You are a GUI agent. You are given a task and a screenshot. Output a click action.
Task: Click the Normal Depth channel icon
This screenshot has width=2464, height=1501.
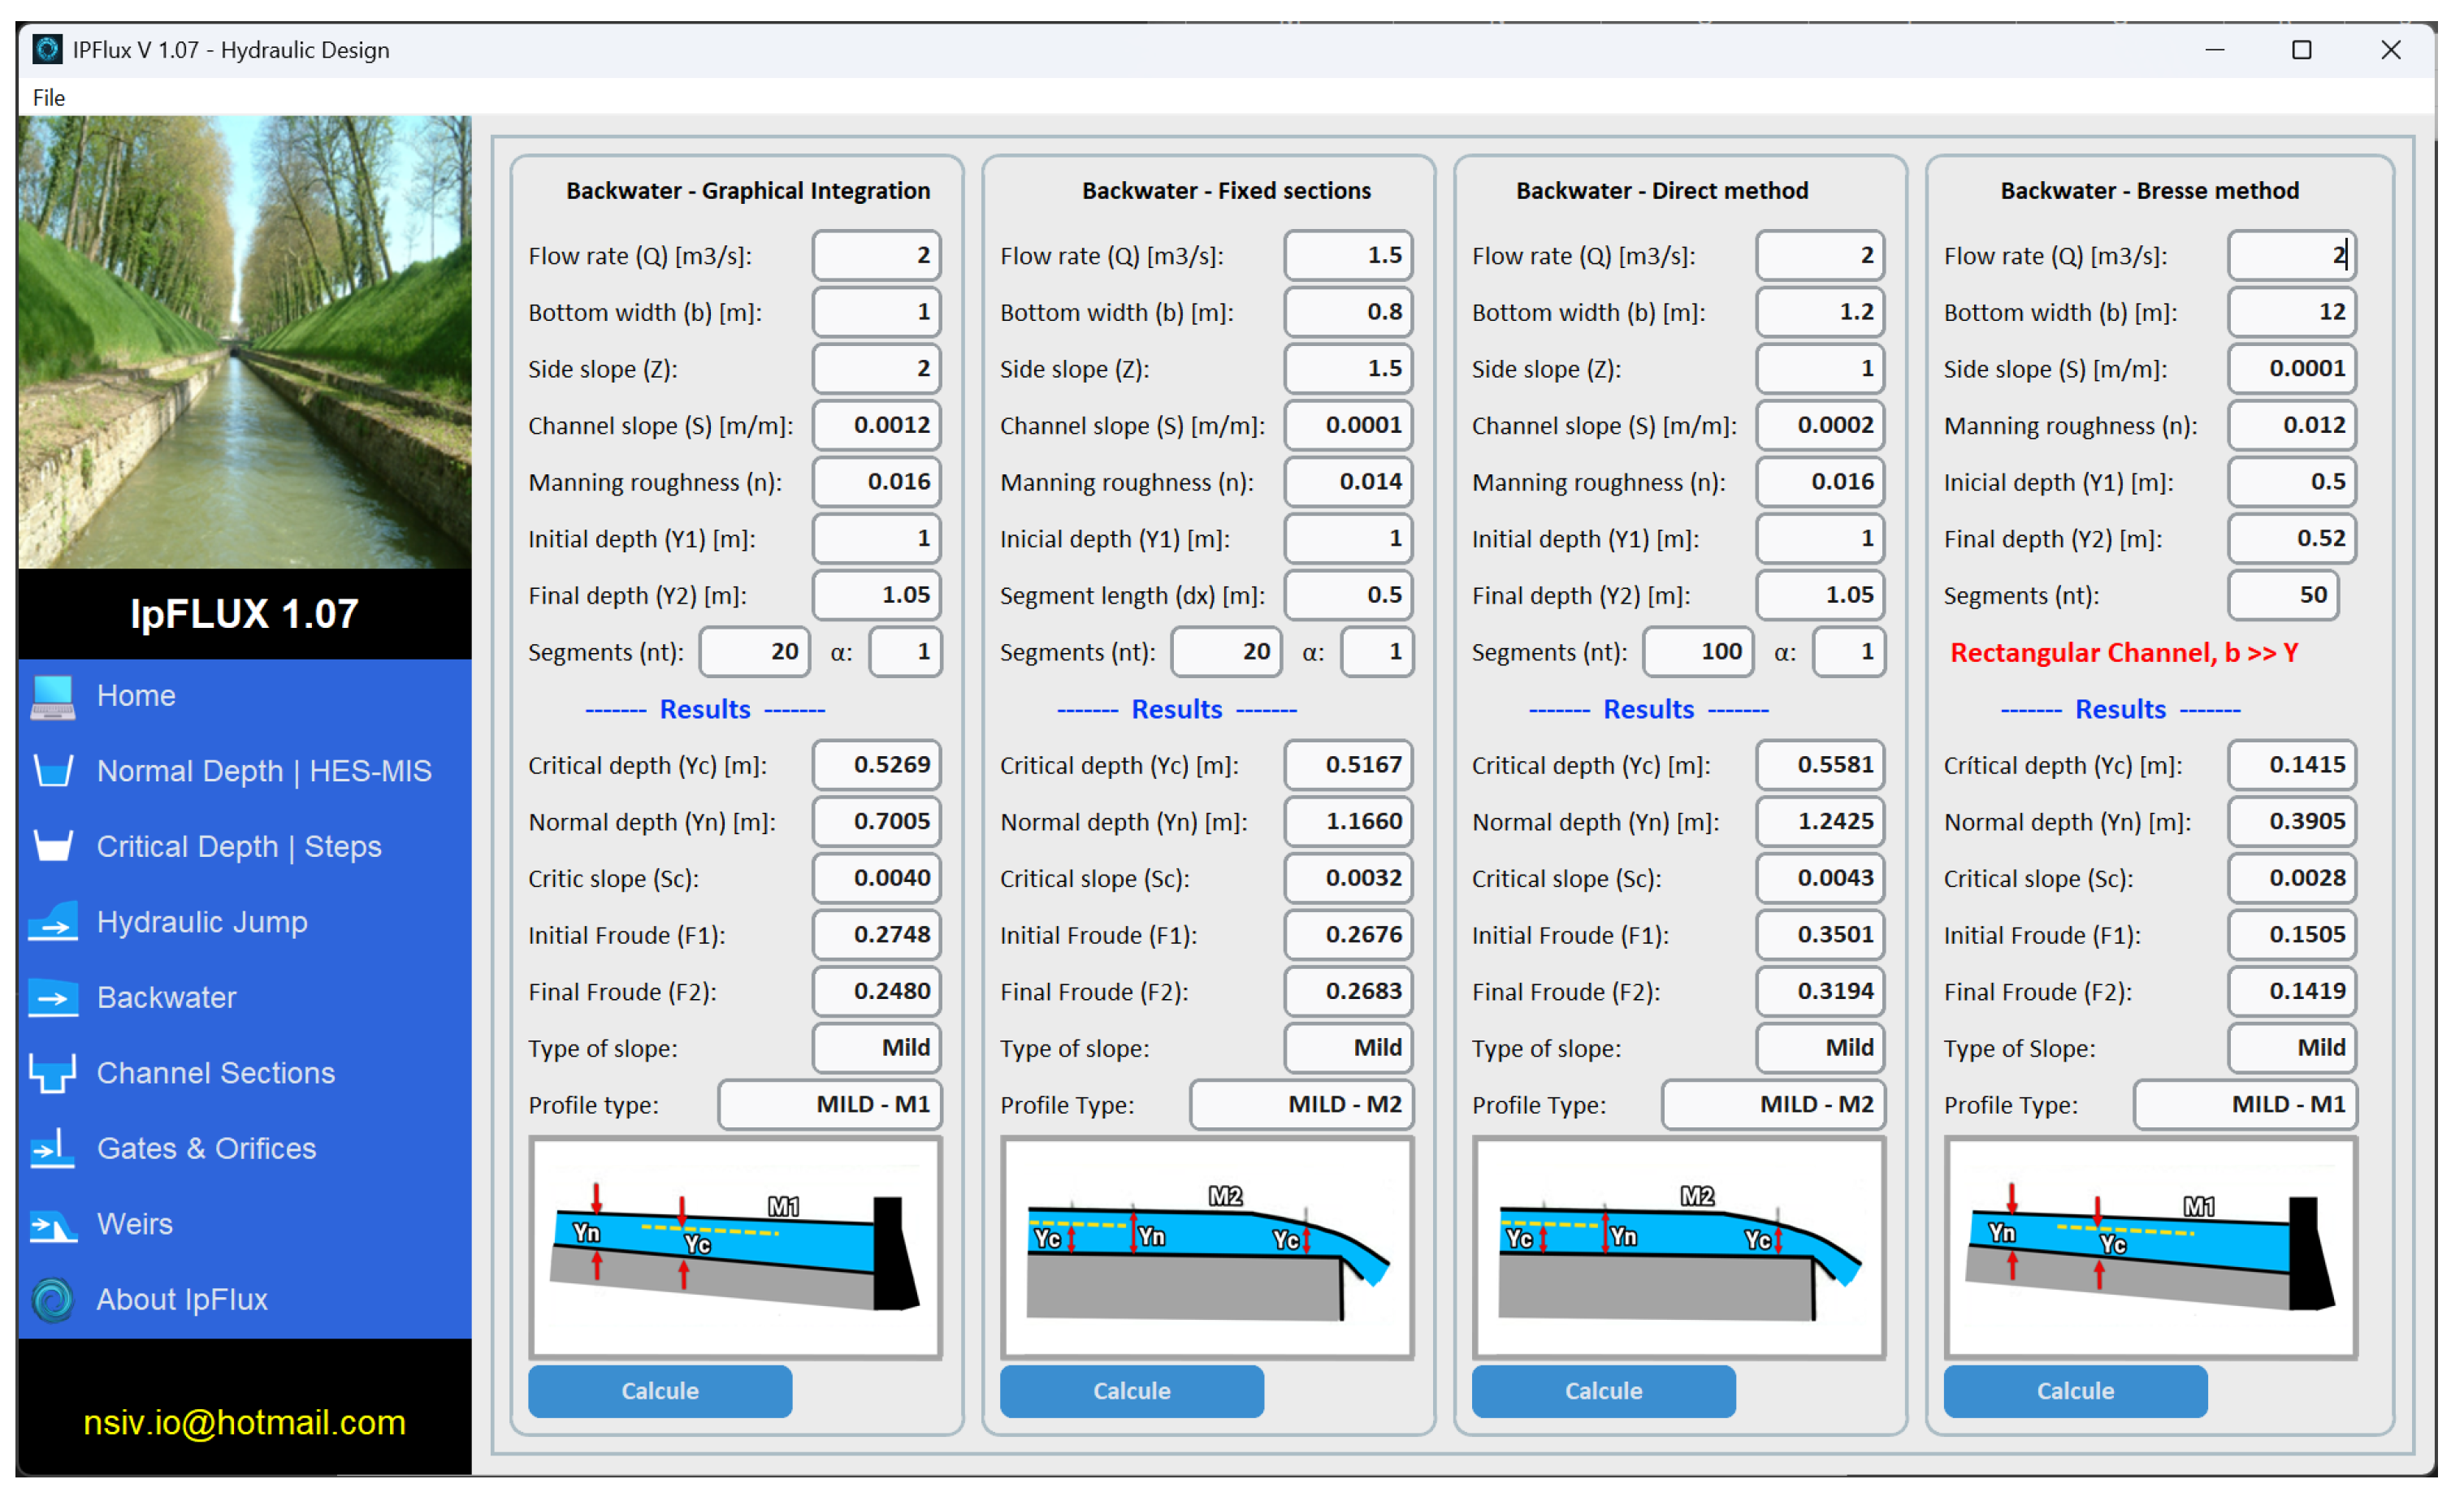52,772
